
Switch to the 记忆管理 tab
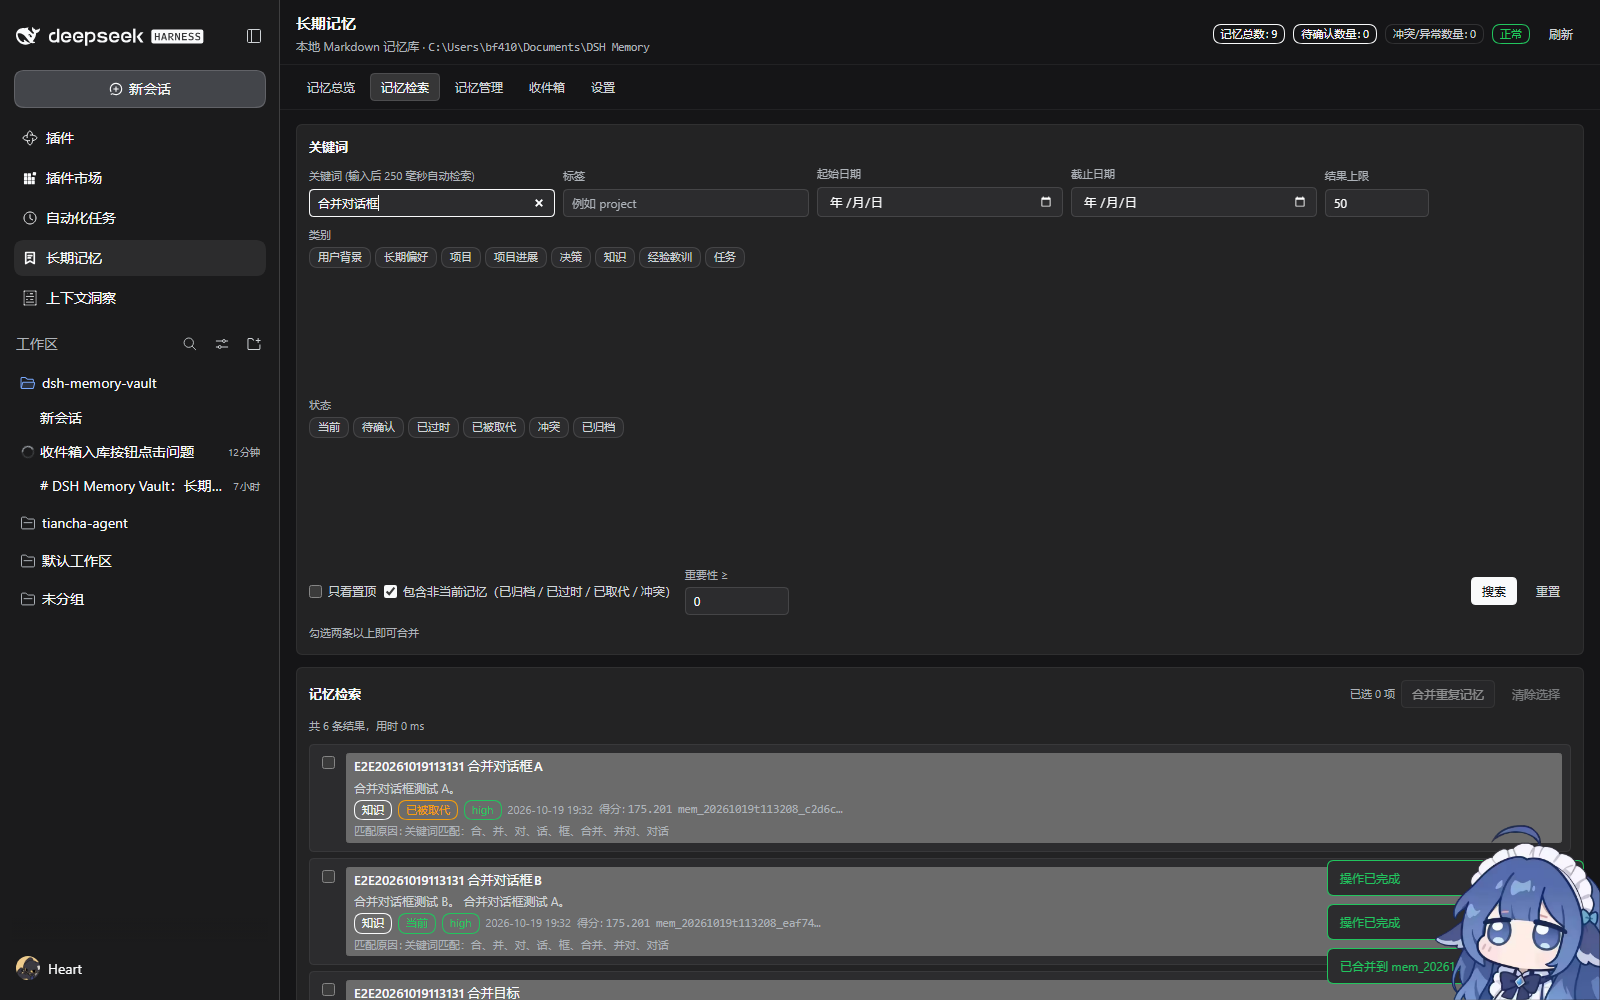click(x=479, y=88)
